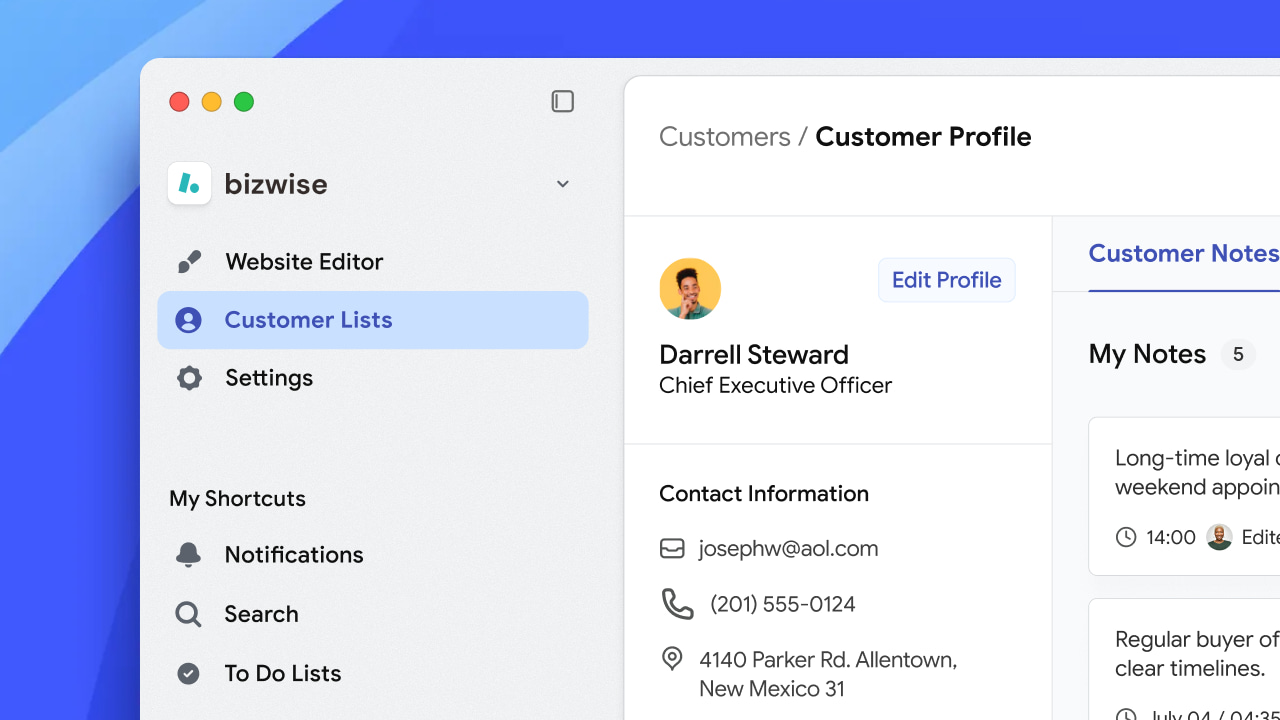Click the phone handset icon
1280x720 pixels.
[x=677, y=604]
